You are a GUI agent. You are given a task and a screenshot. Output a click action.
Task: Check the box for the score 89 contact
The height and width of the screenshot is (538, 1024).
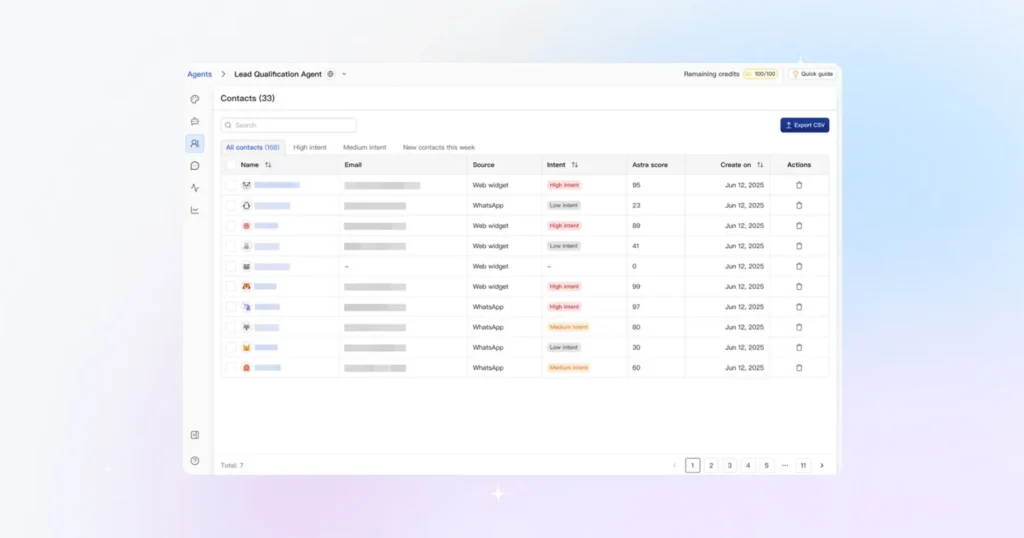231,226
